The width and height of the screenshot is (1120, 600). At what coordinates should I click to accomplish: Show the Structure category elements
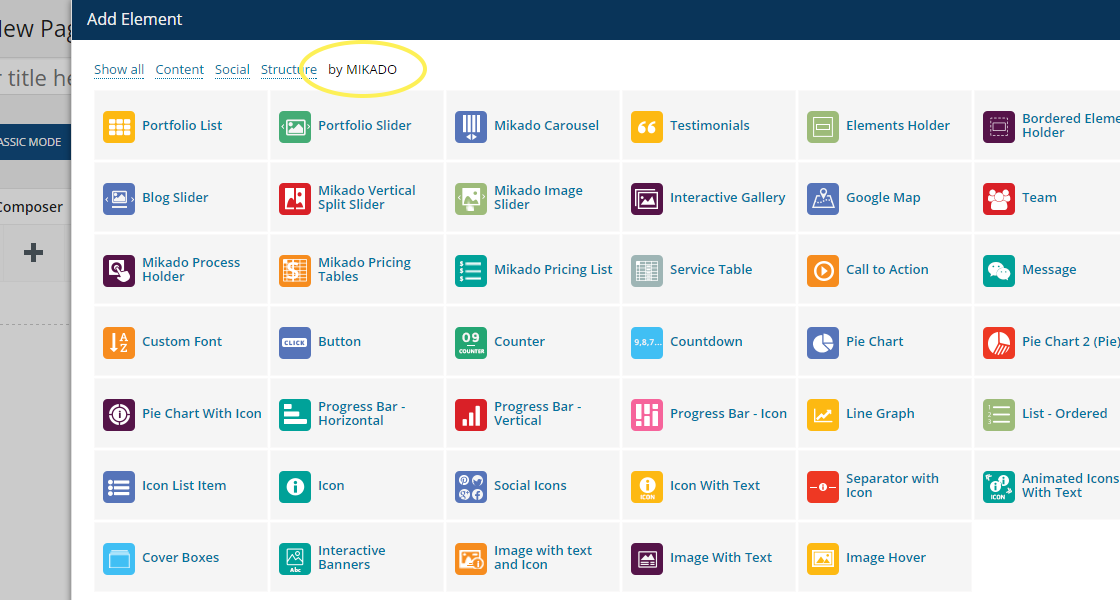pos(289,70)
